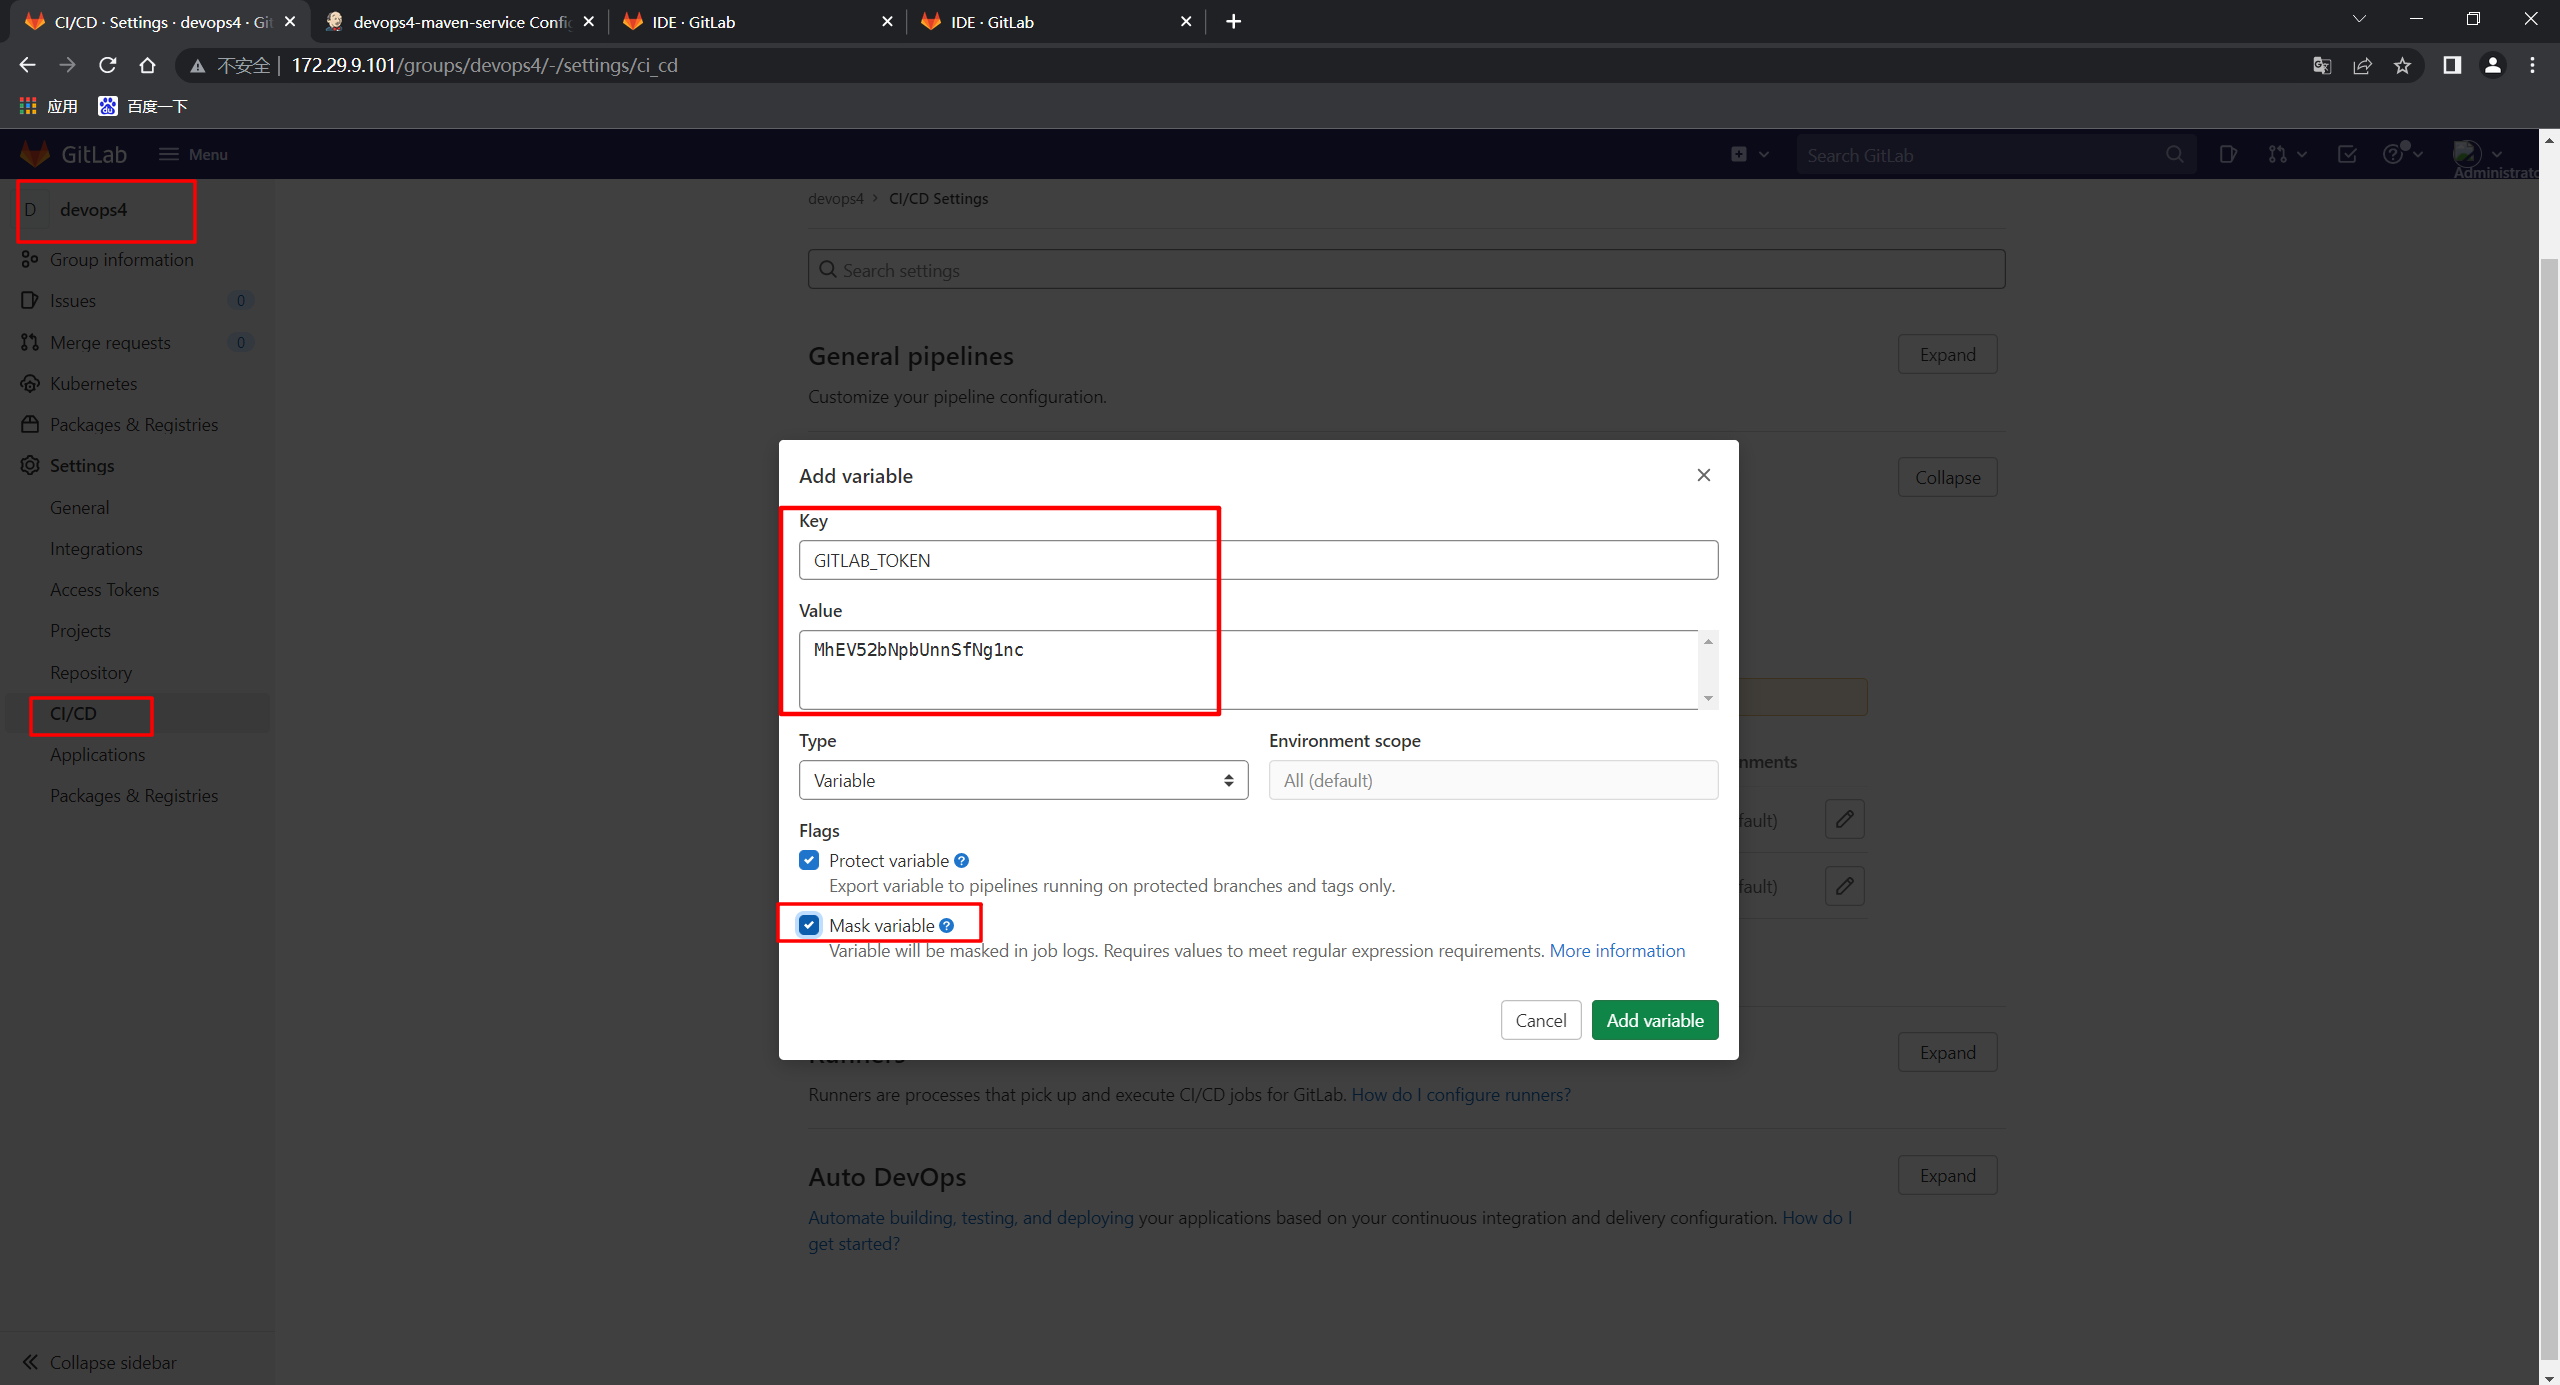Open Repository settings in sidebar
This screenshot has width=2560, height=1385.
click(x=91, y=672)
